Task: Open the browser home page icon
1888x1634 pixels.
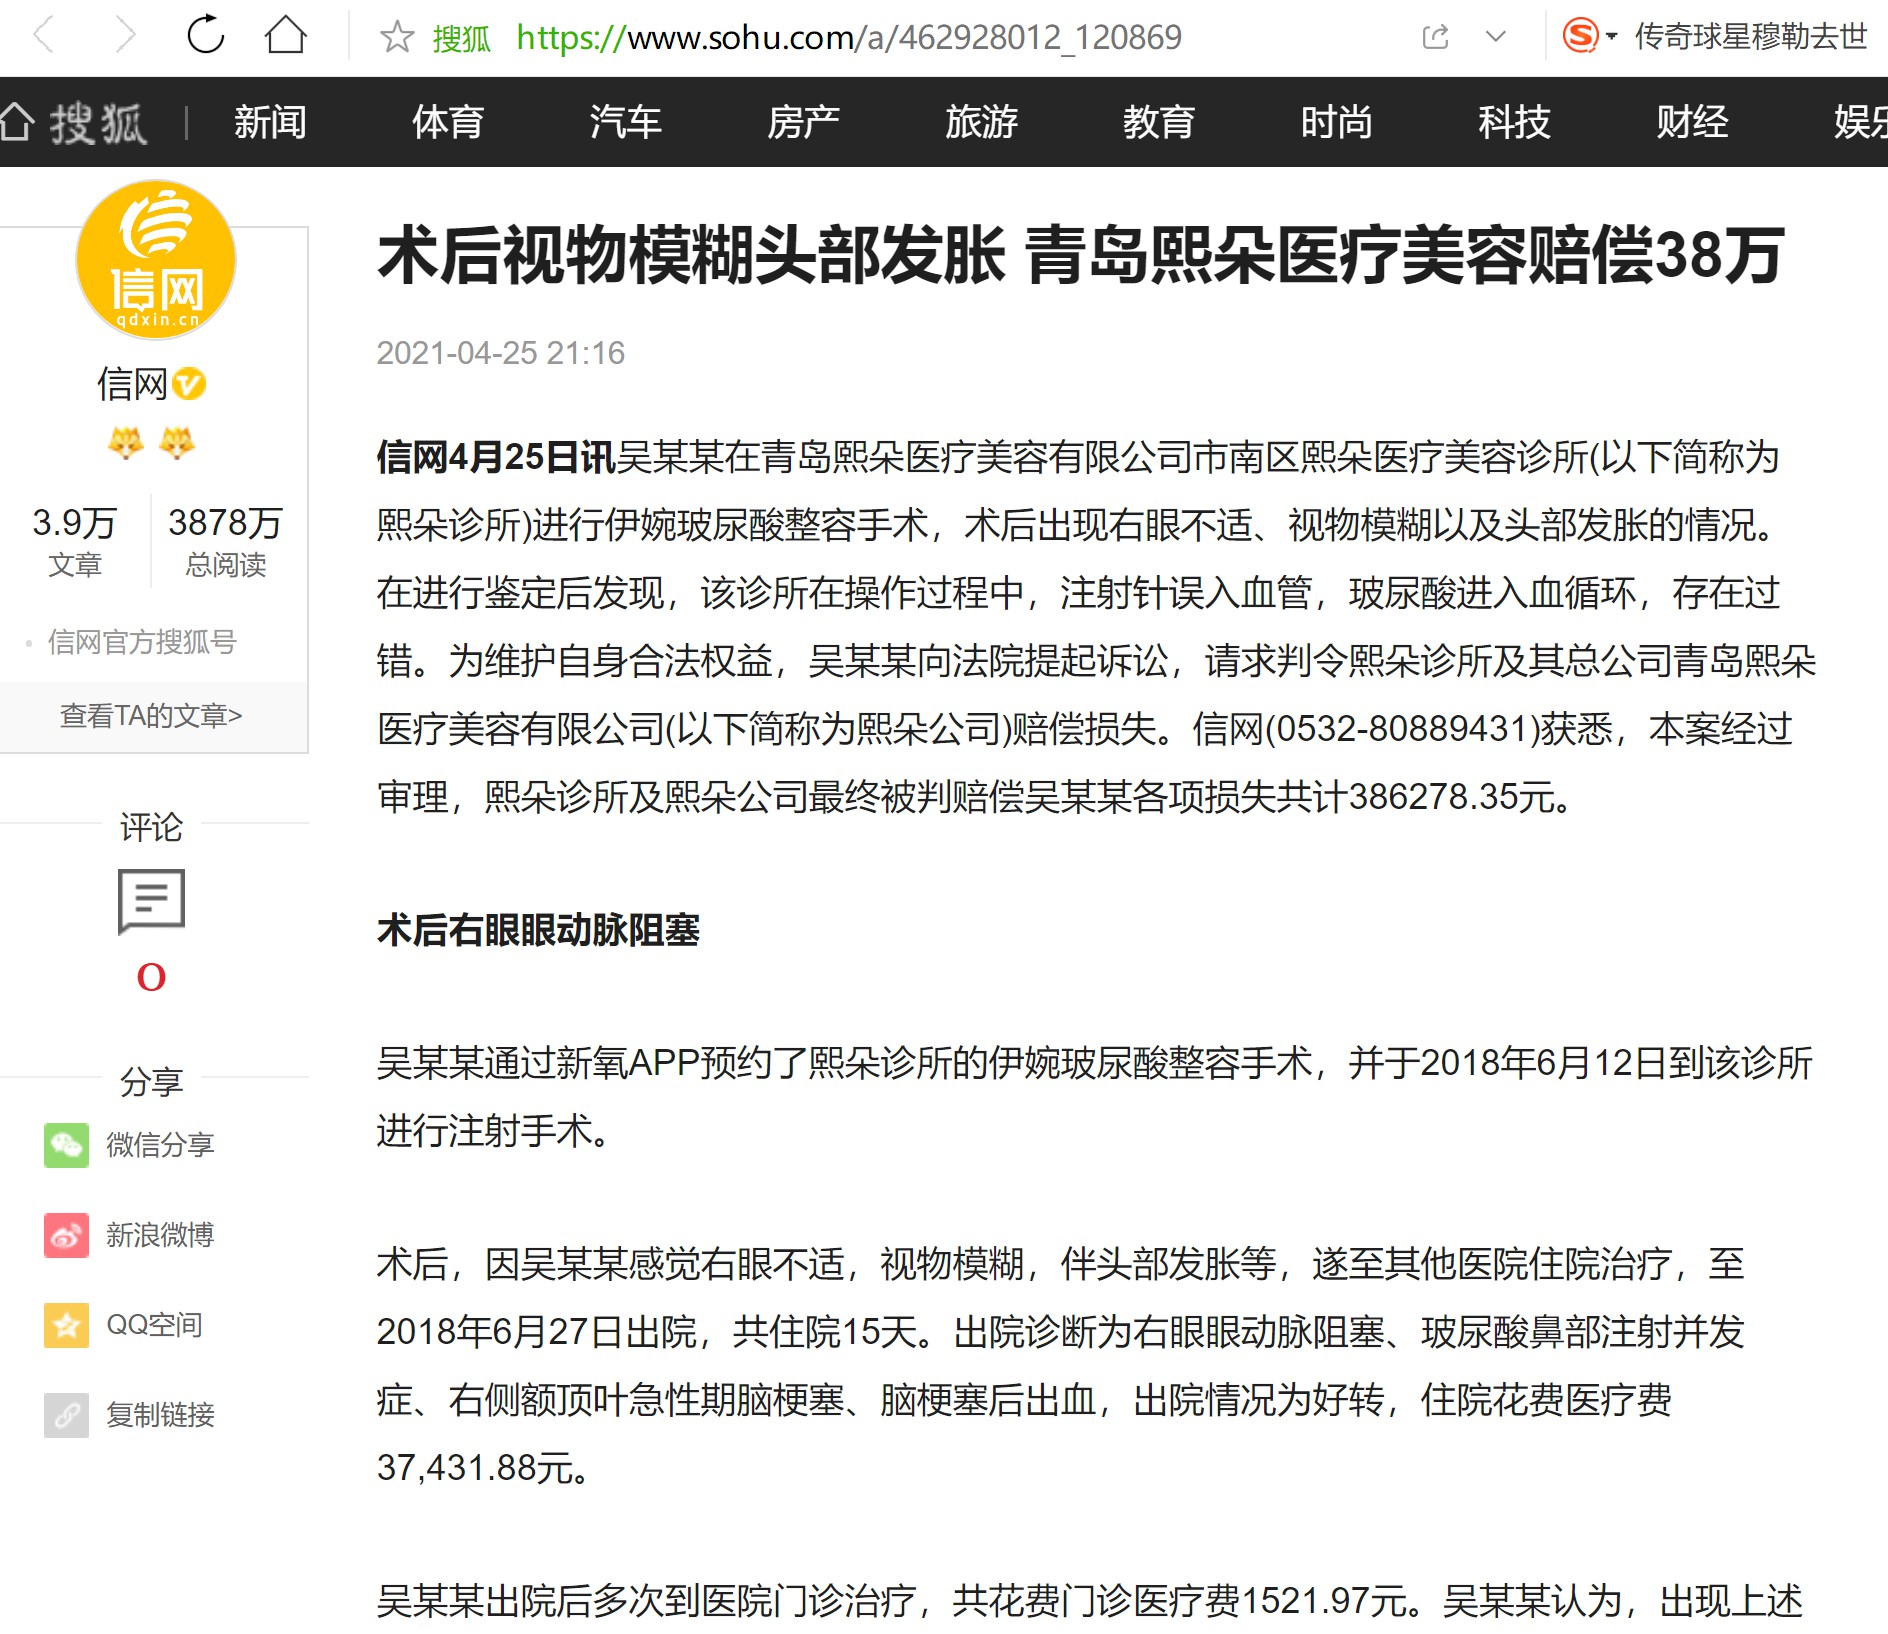Action: tap(286, 35)
